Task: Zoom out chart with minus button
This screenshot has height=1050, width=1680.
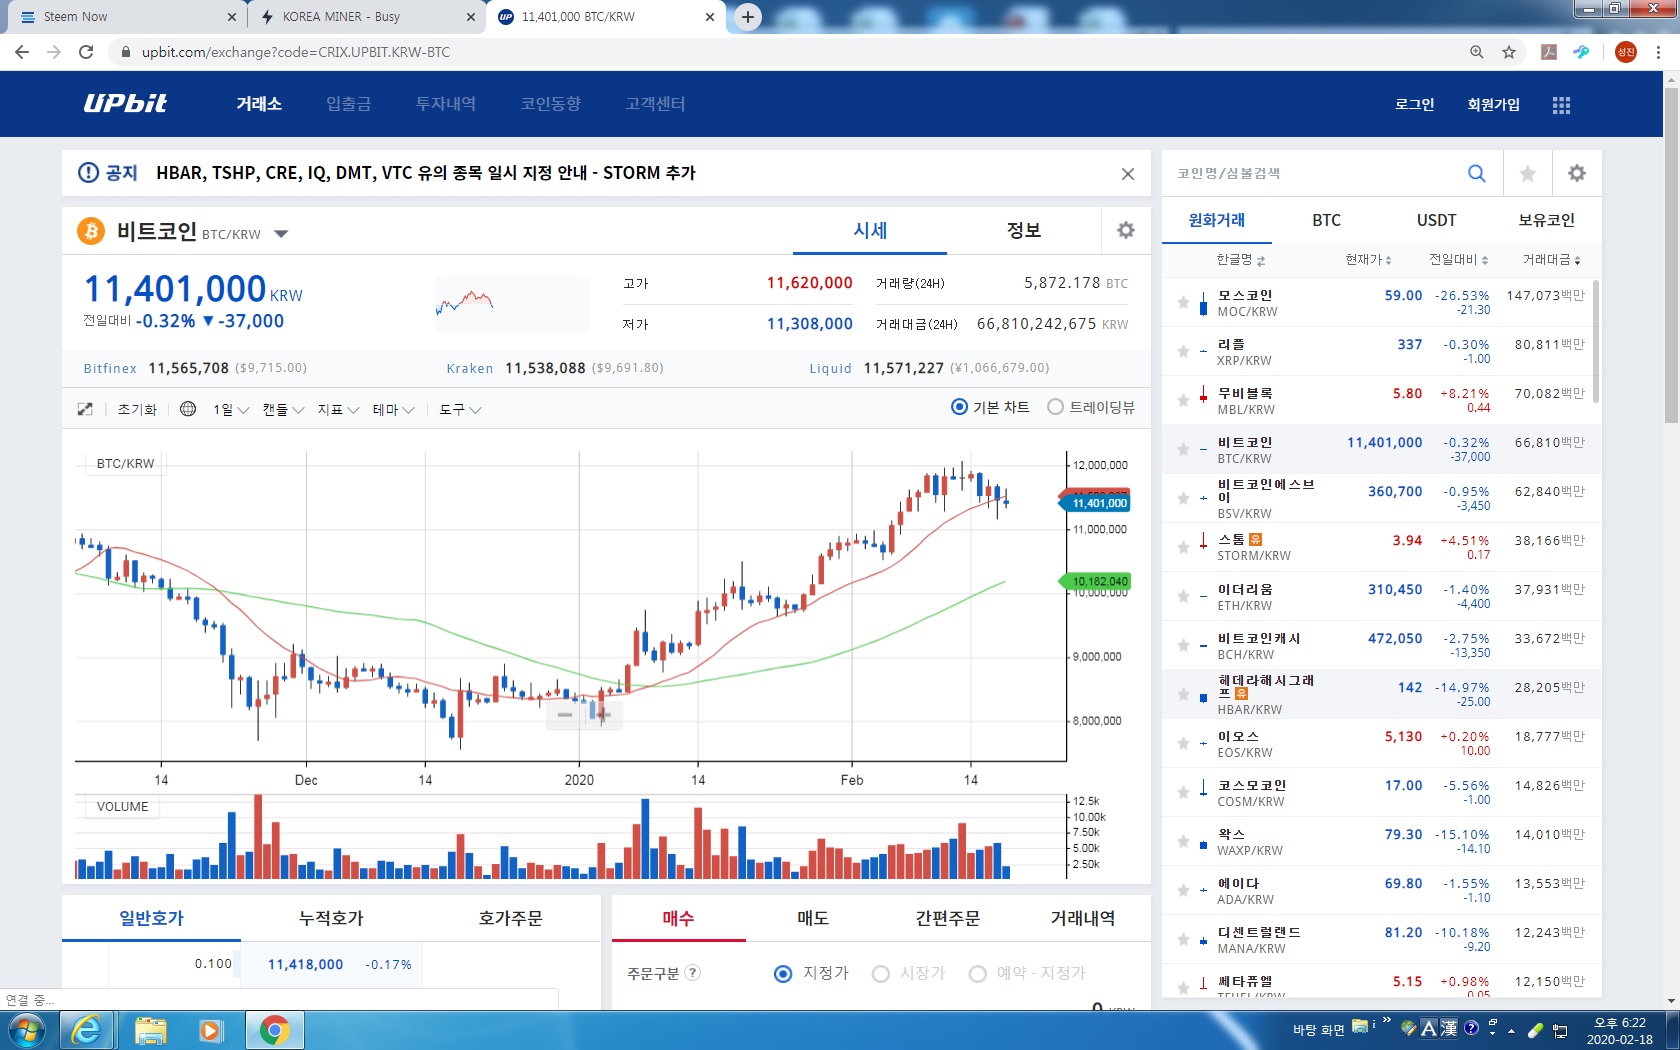Action: click(565, 714)
